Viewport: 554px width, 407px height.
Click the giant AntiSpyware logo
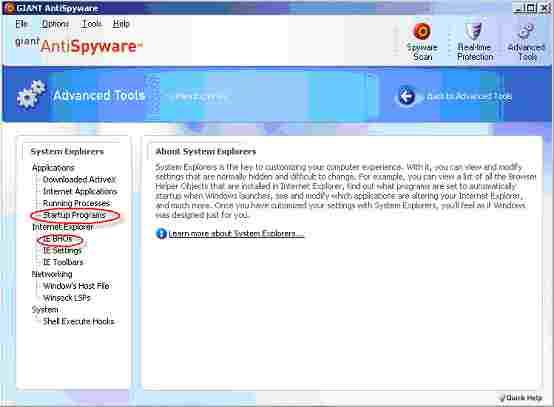pyautogui.click(x=78, y=46)
